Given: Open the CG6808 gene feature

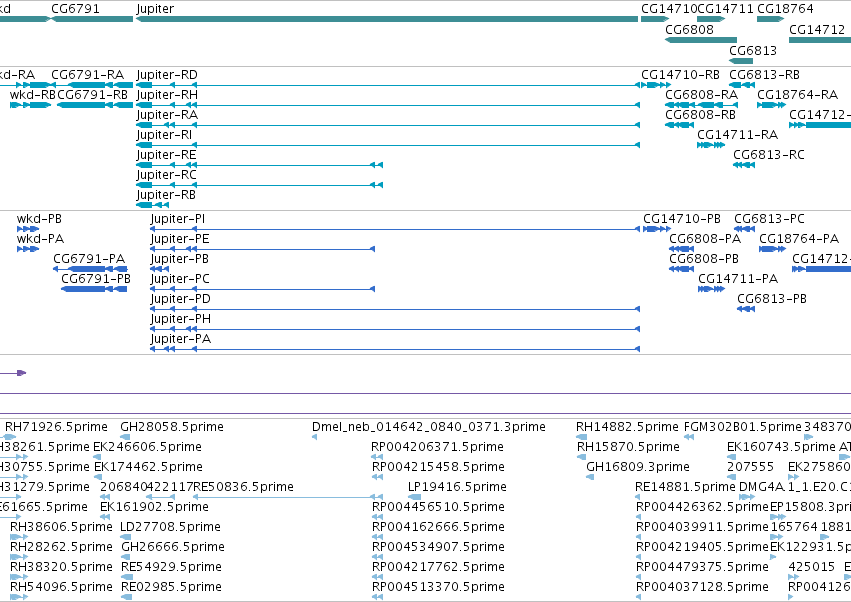Looking at the screenshot, I should [701, 40].
